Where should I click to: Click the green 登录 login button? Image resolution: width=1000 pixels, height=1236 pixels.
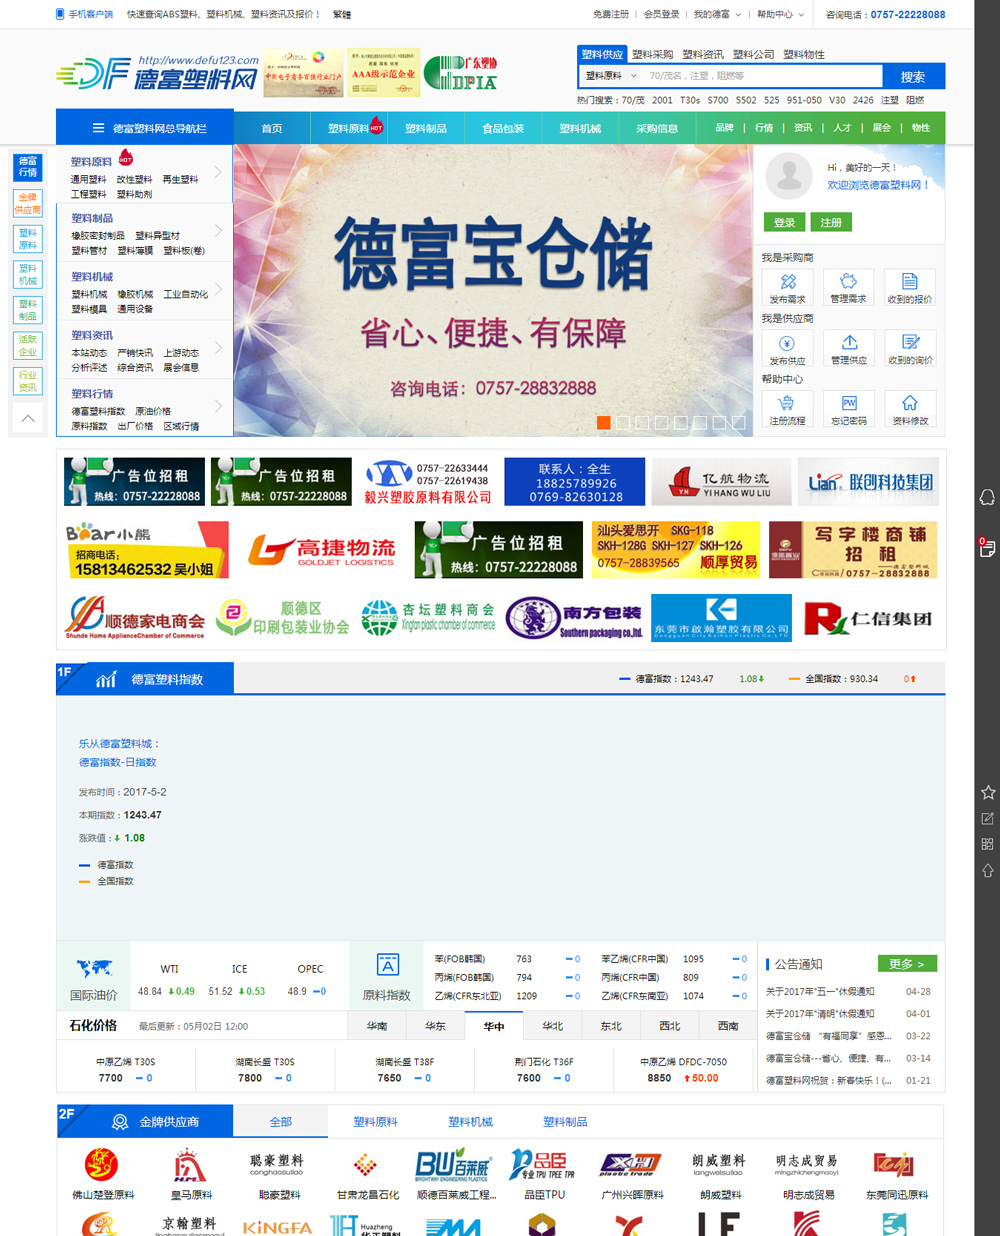[784, 222]
